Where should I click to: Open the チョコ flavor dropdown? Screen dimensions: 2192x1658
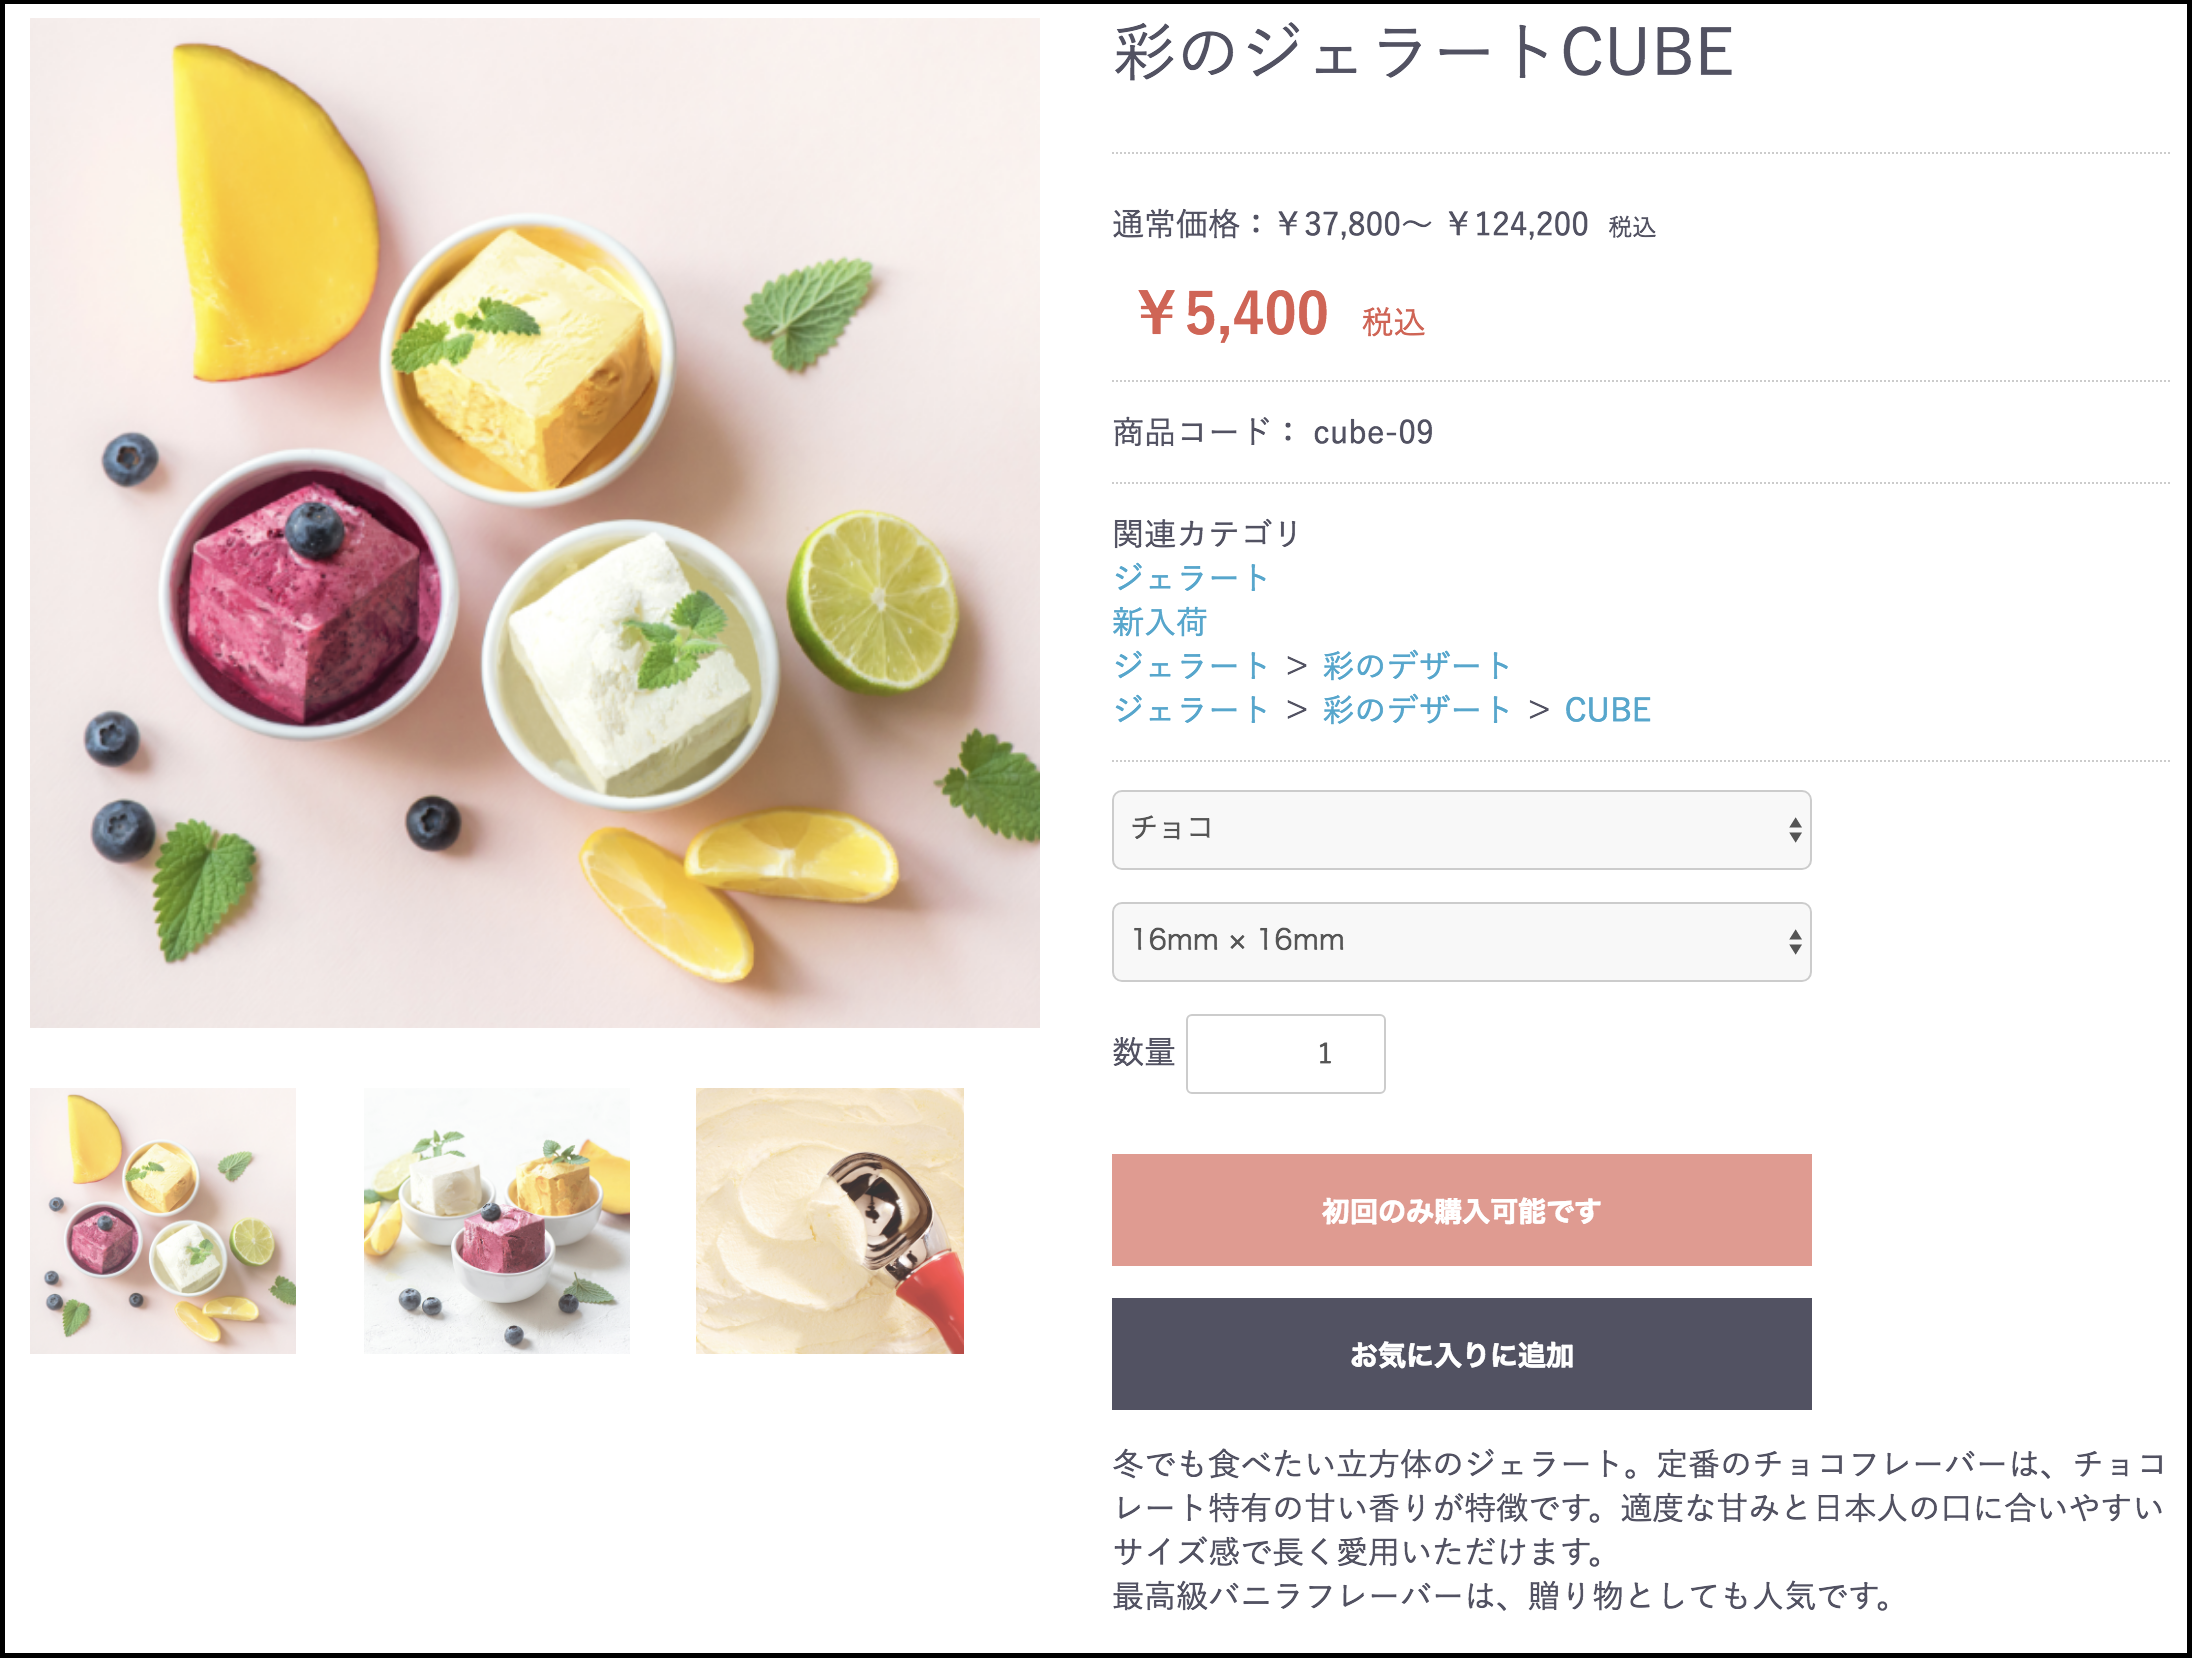coord(1461,829)
